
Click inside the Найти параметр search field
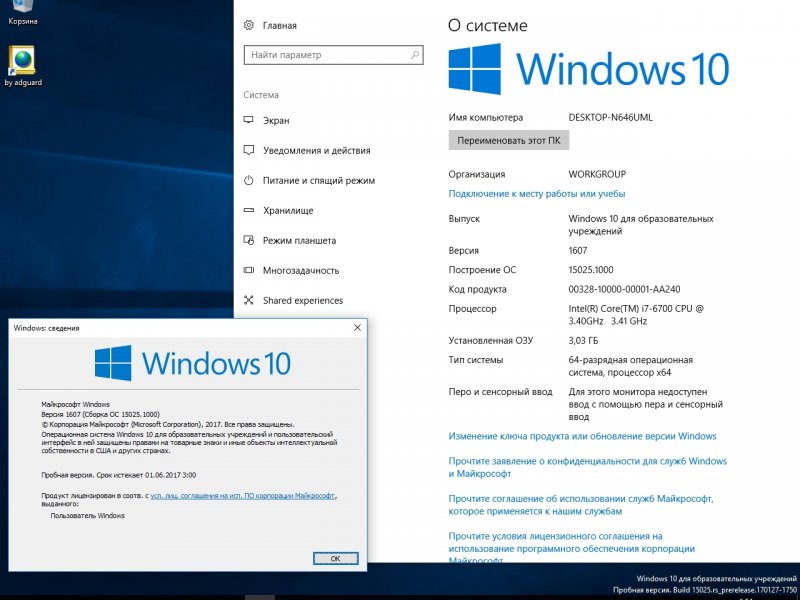[x=334, y=55]
